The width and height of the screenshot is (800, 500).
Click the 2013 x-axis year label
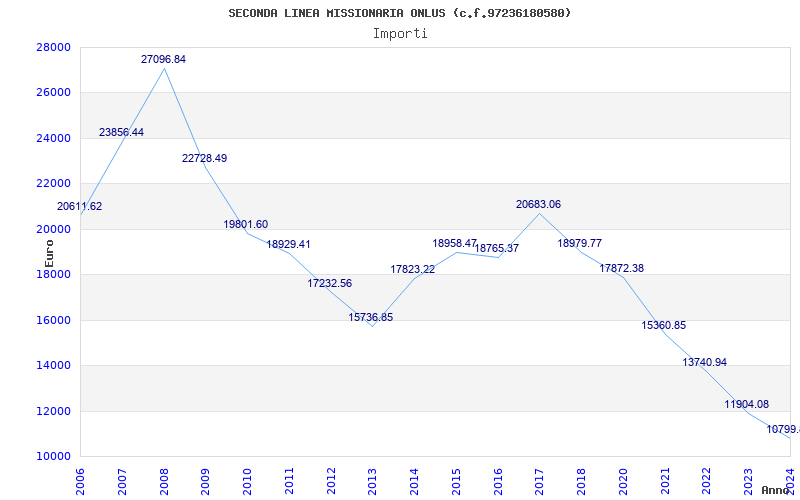pos(373,481)
